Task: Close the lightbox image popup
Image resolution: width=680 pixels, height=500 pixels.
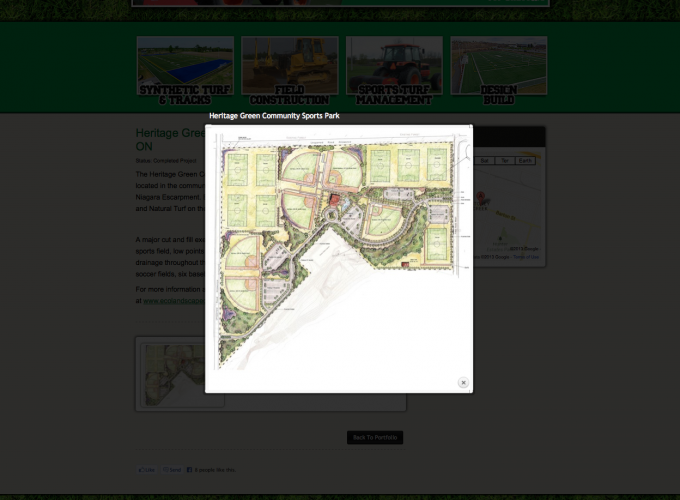Action: pos(463,383)
